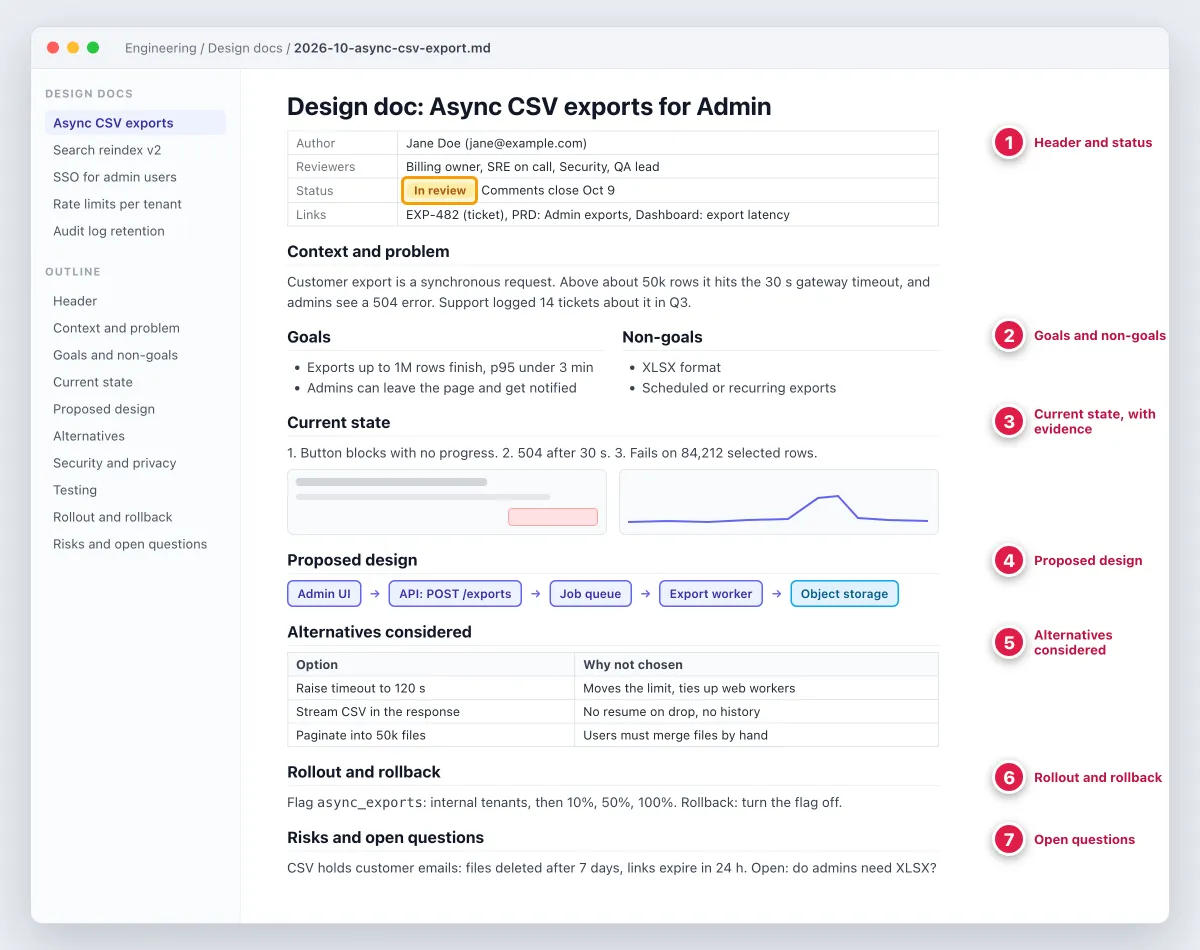Image resolution: width=1200 pixels, height=950 pixels.
Task: Open the latency chart thumbnail
Action: [779, 502]
